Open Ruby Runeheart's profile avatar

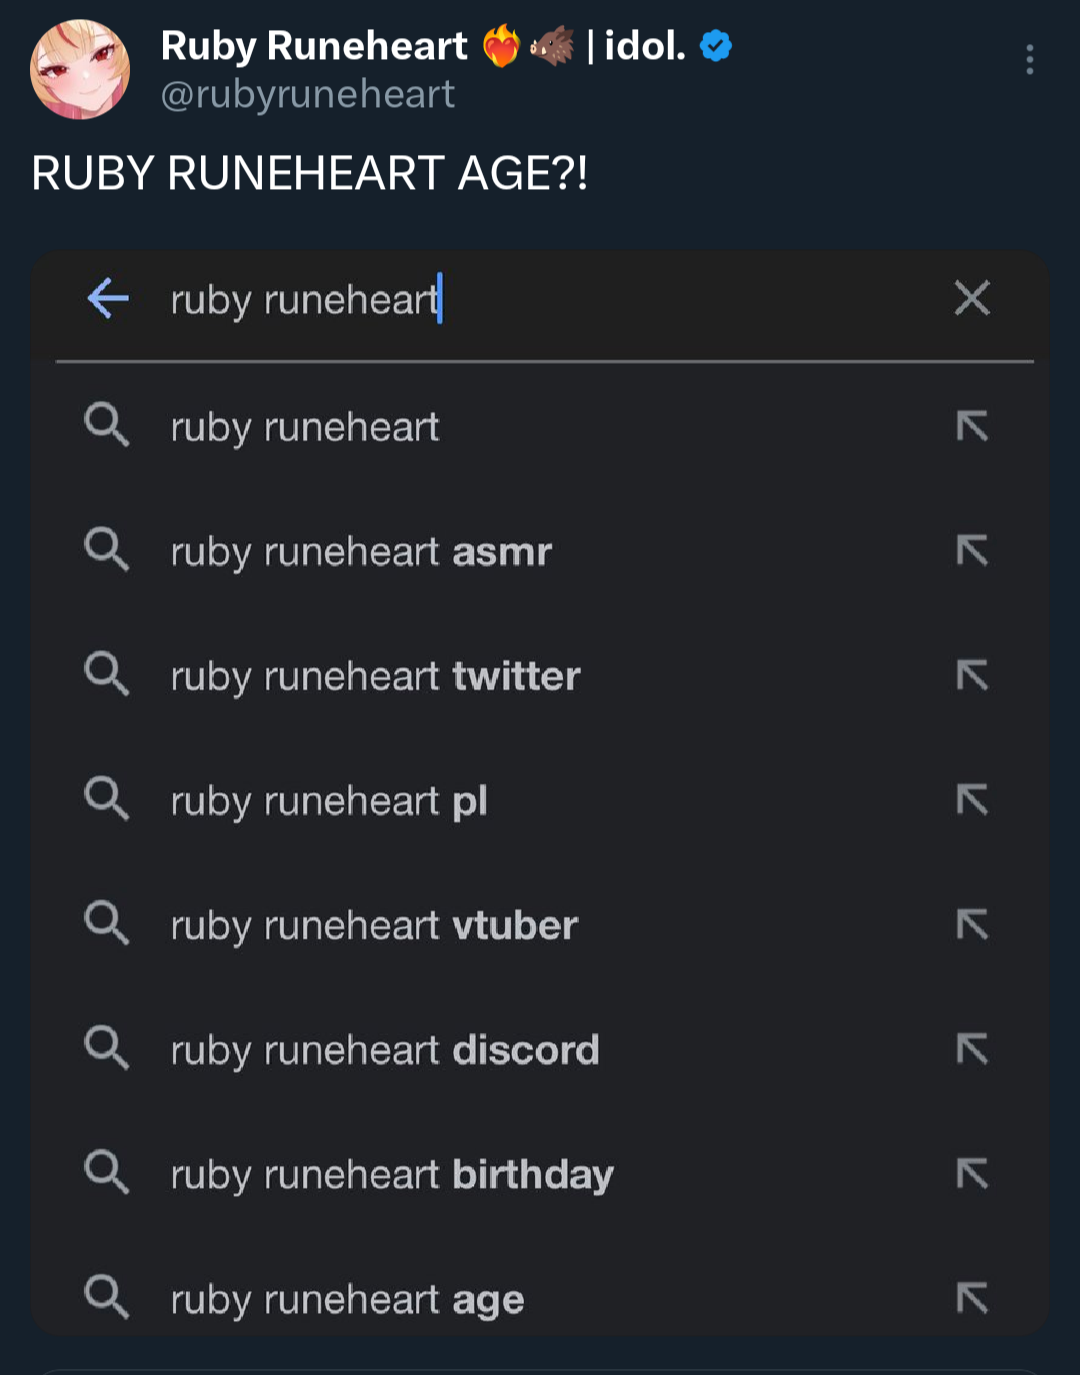pyautogui.click(x=80, y=69)
